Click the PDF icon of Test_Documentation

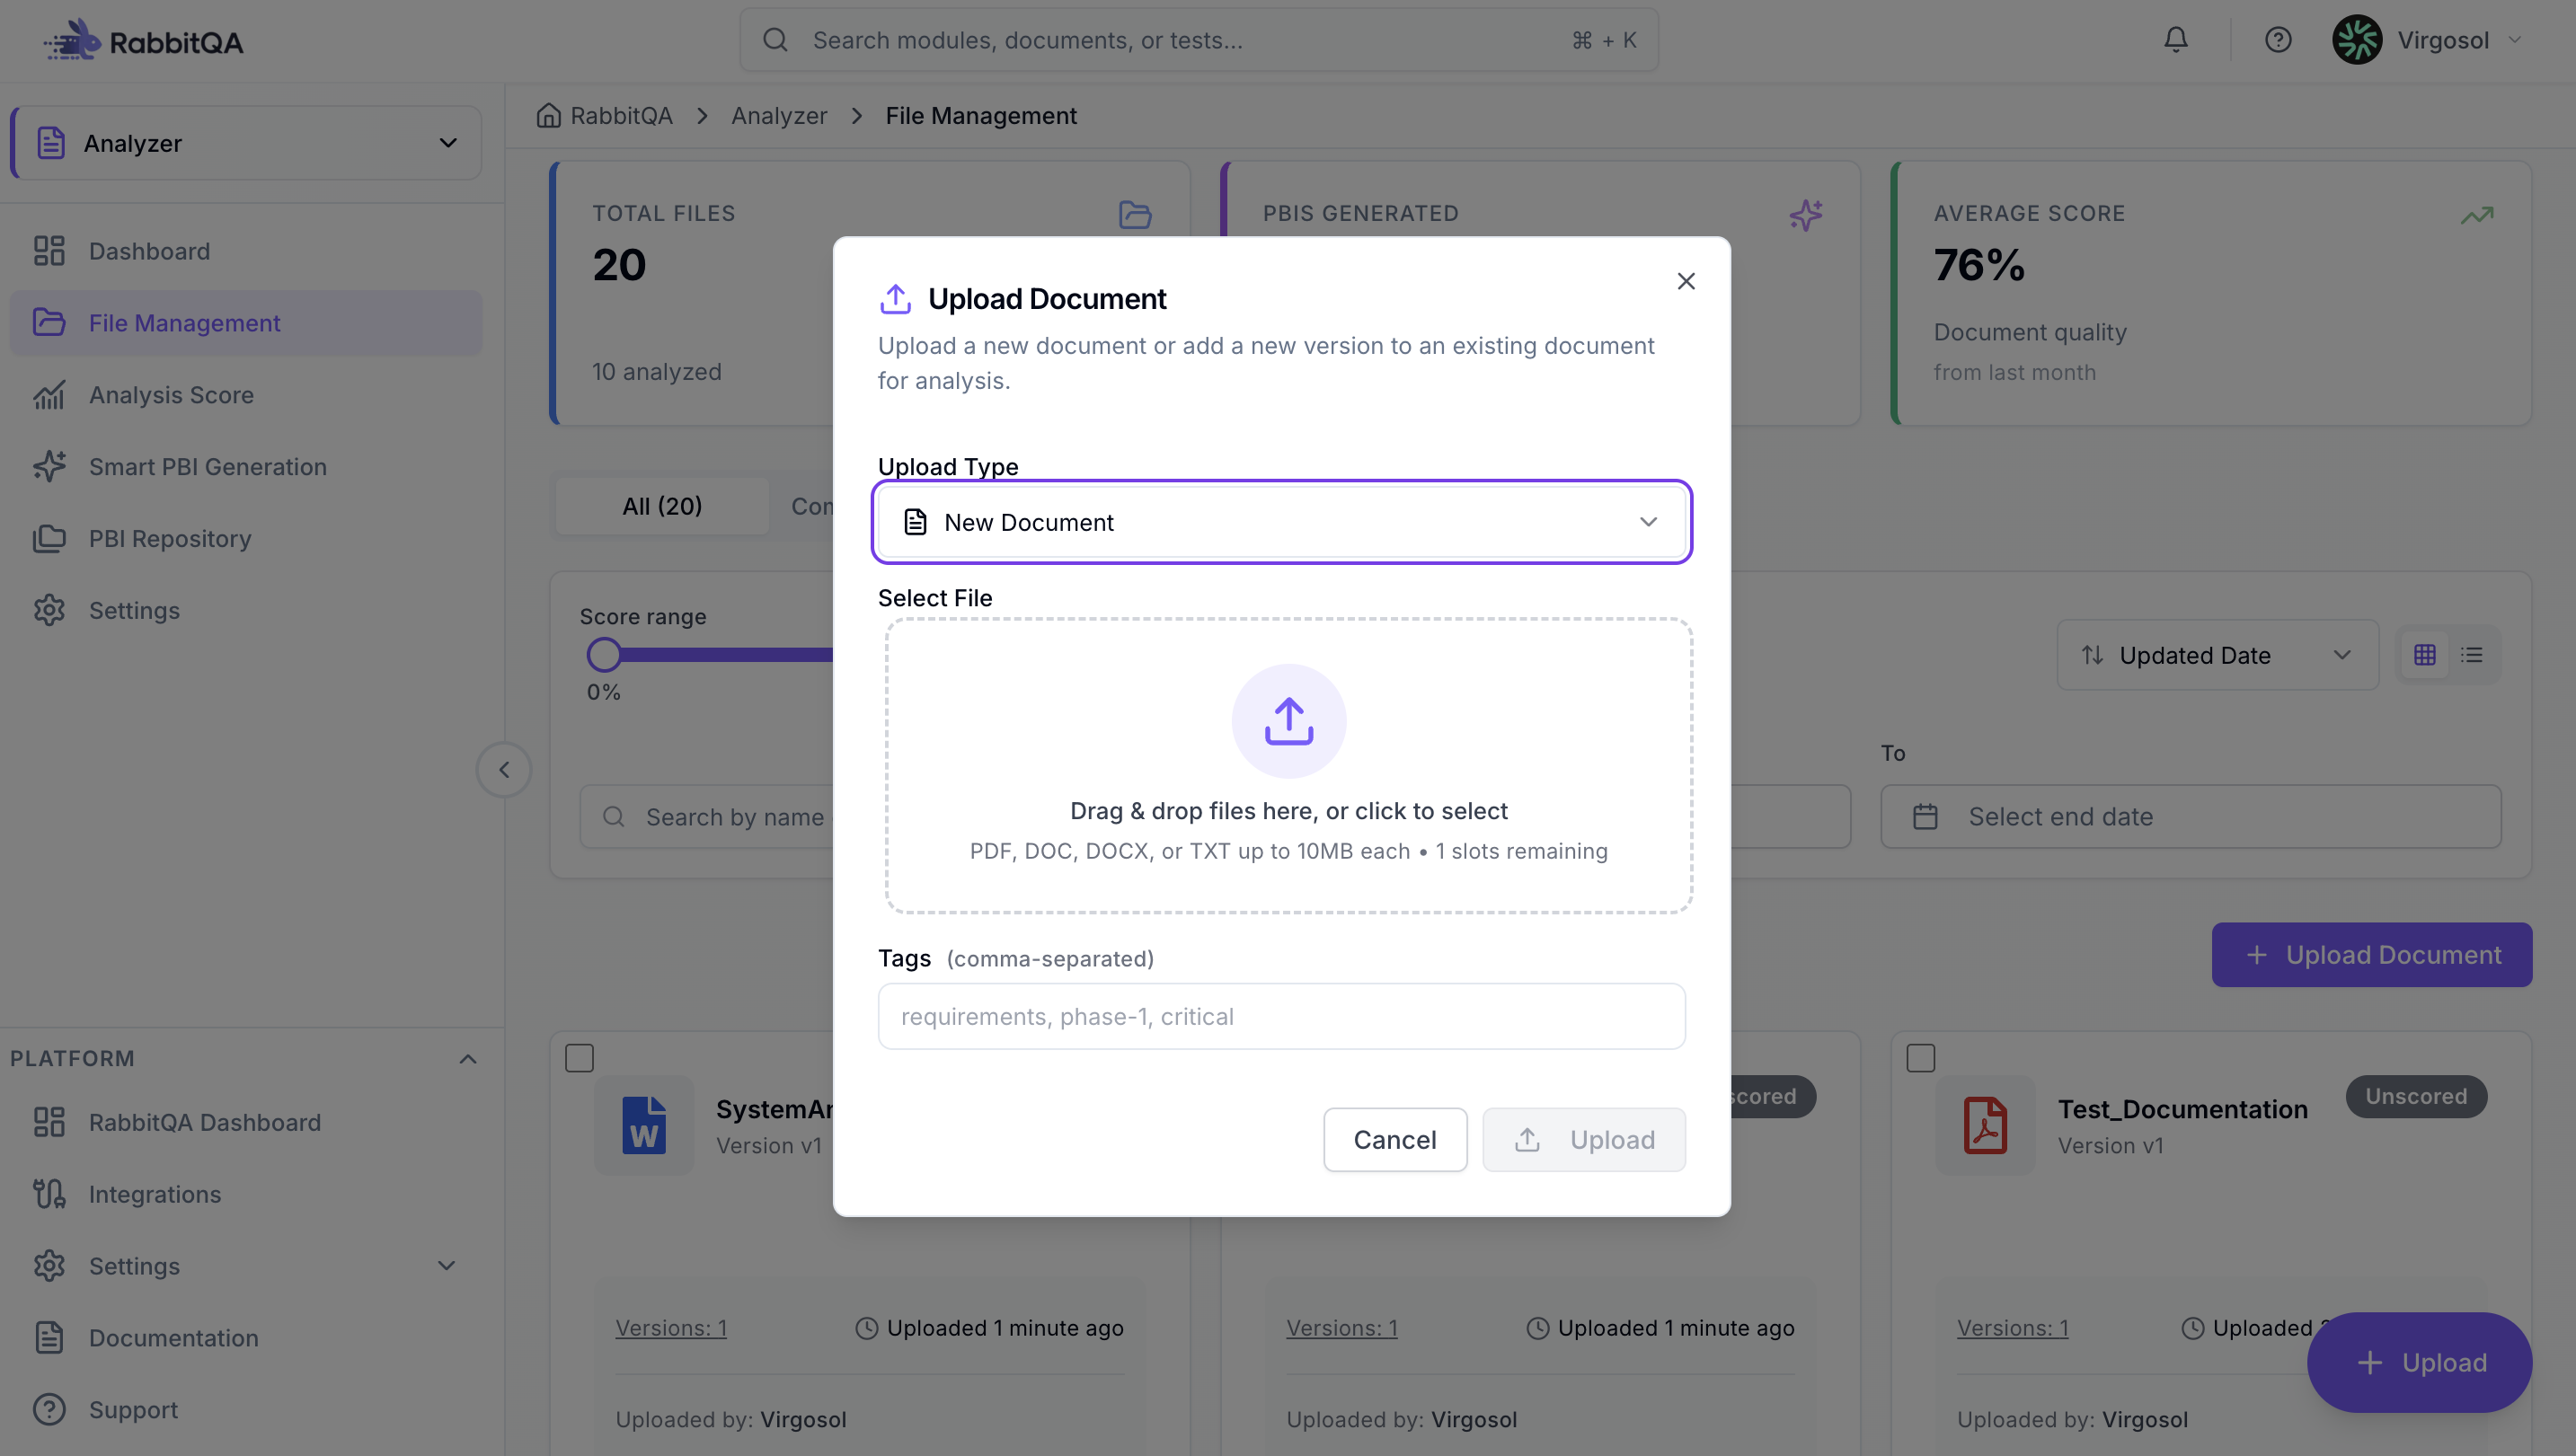point(1985,1124)
